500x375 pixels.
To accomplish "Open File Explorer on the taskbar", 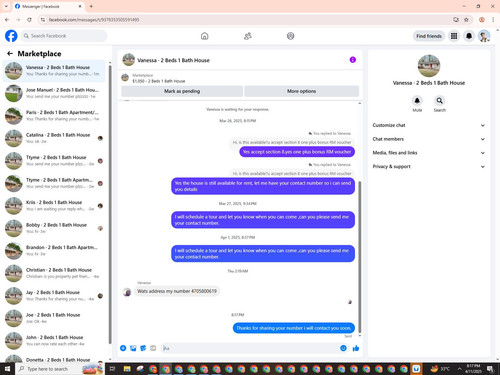I will tap(127, 369).
